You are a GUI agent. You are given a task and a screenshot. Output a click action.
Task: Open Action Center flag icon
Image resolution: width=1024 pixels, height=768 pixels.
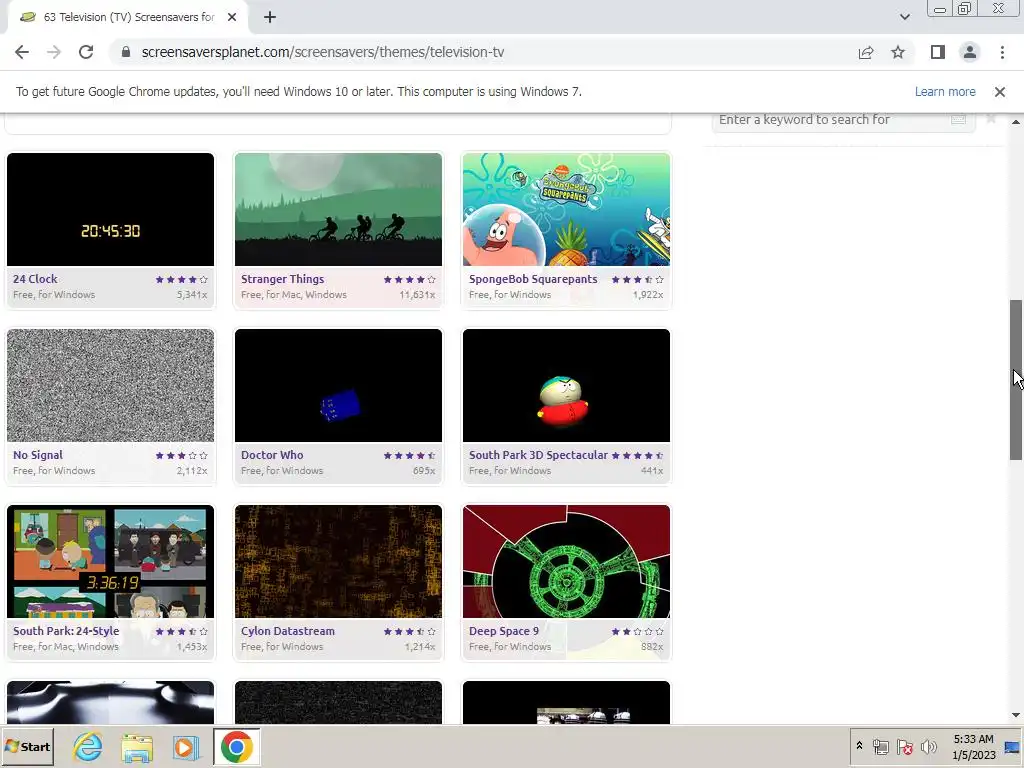(904, 746)
